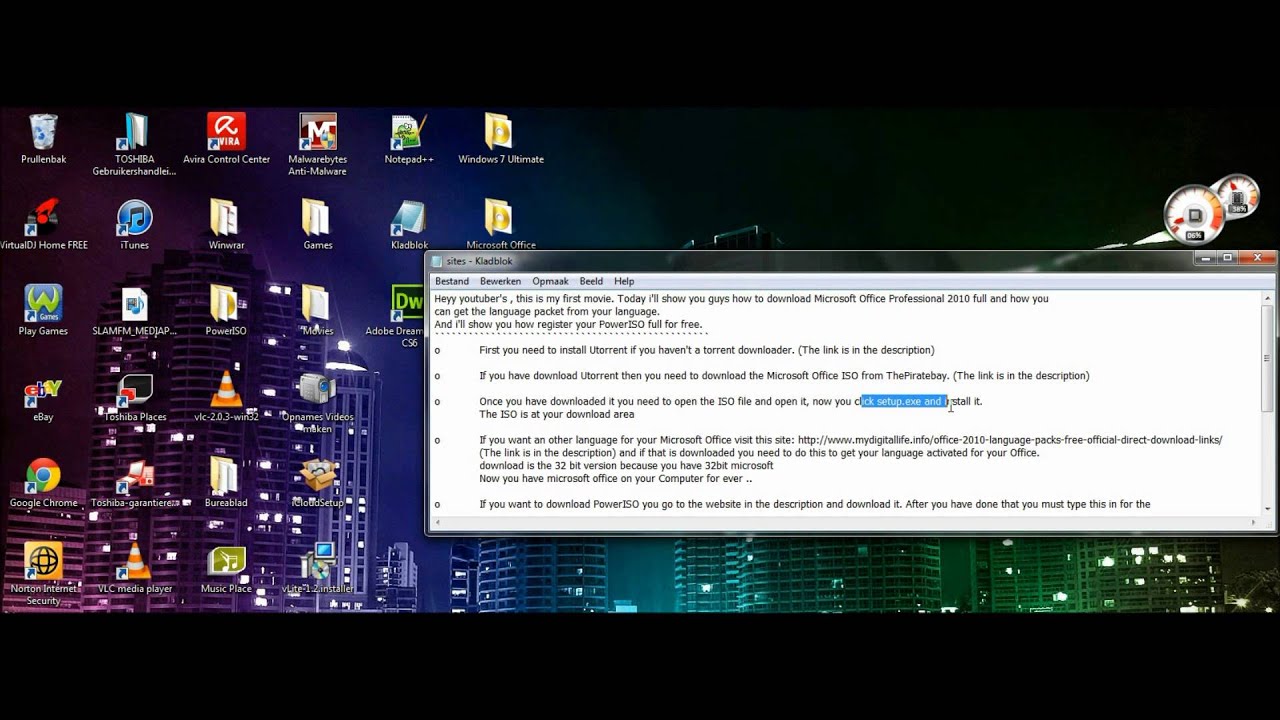Launch Norton Internet Security
This screenshot has width=1280, height=720.
(x=43, y=575)
